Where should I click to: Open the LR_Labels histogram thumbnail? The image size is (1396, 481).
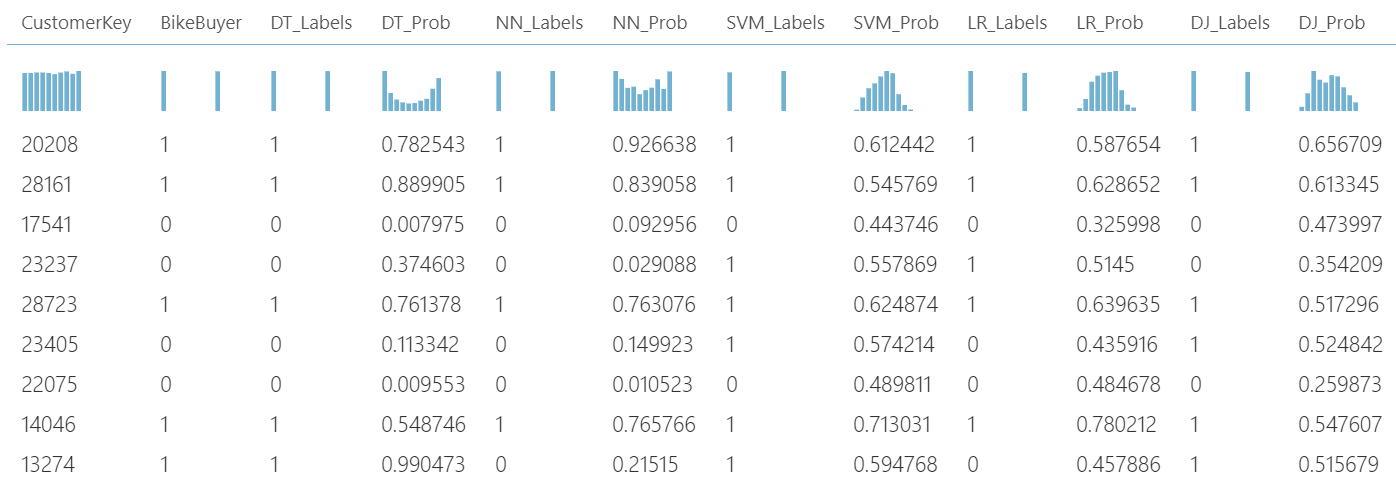[997, 91]
